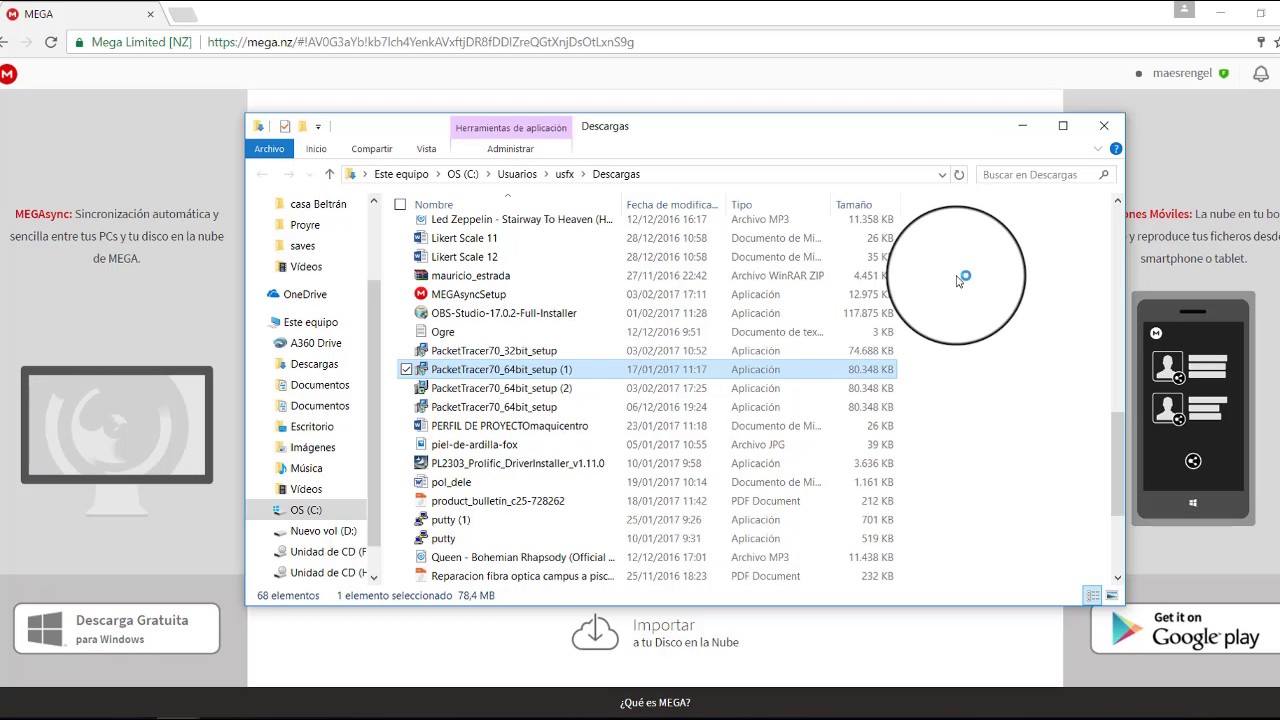Screen dimensions: 1280x720
Task: Click the New folder quick access icon
Action: [x=302, y=126]
